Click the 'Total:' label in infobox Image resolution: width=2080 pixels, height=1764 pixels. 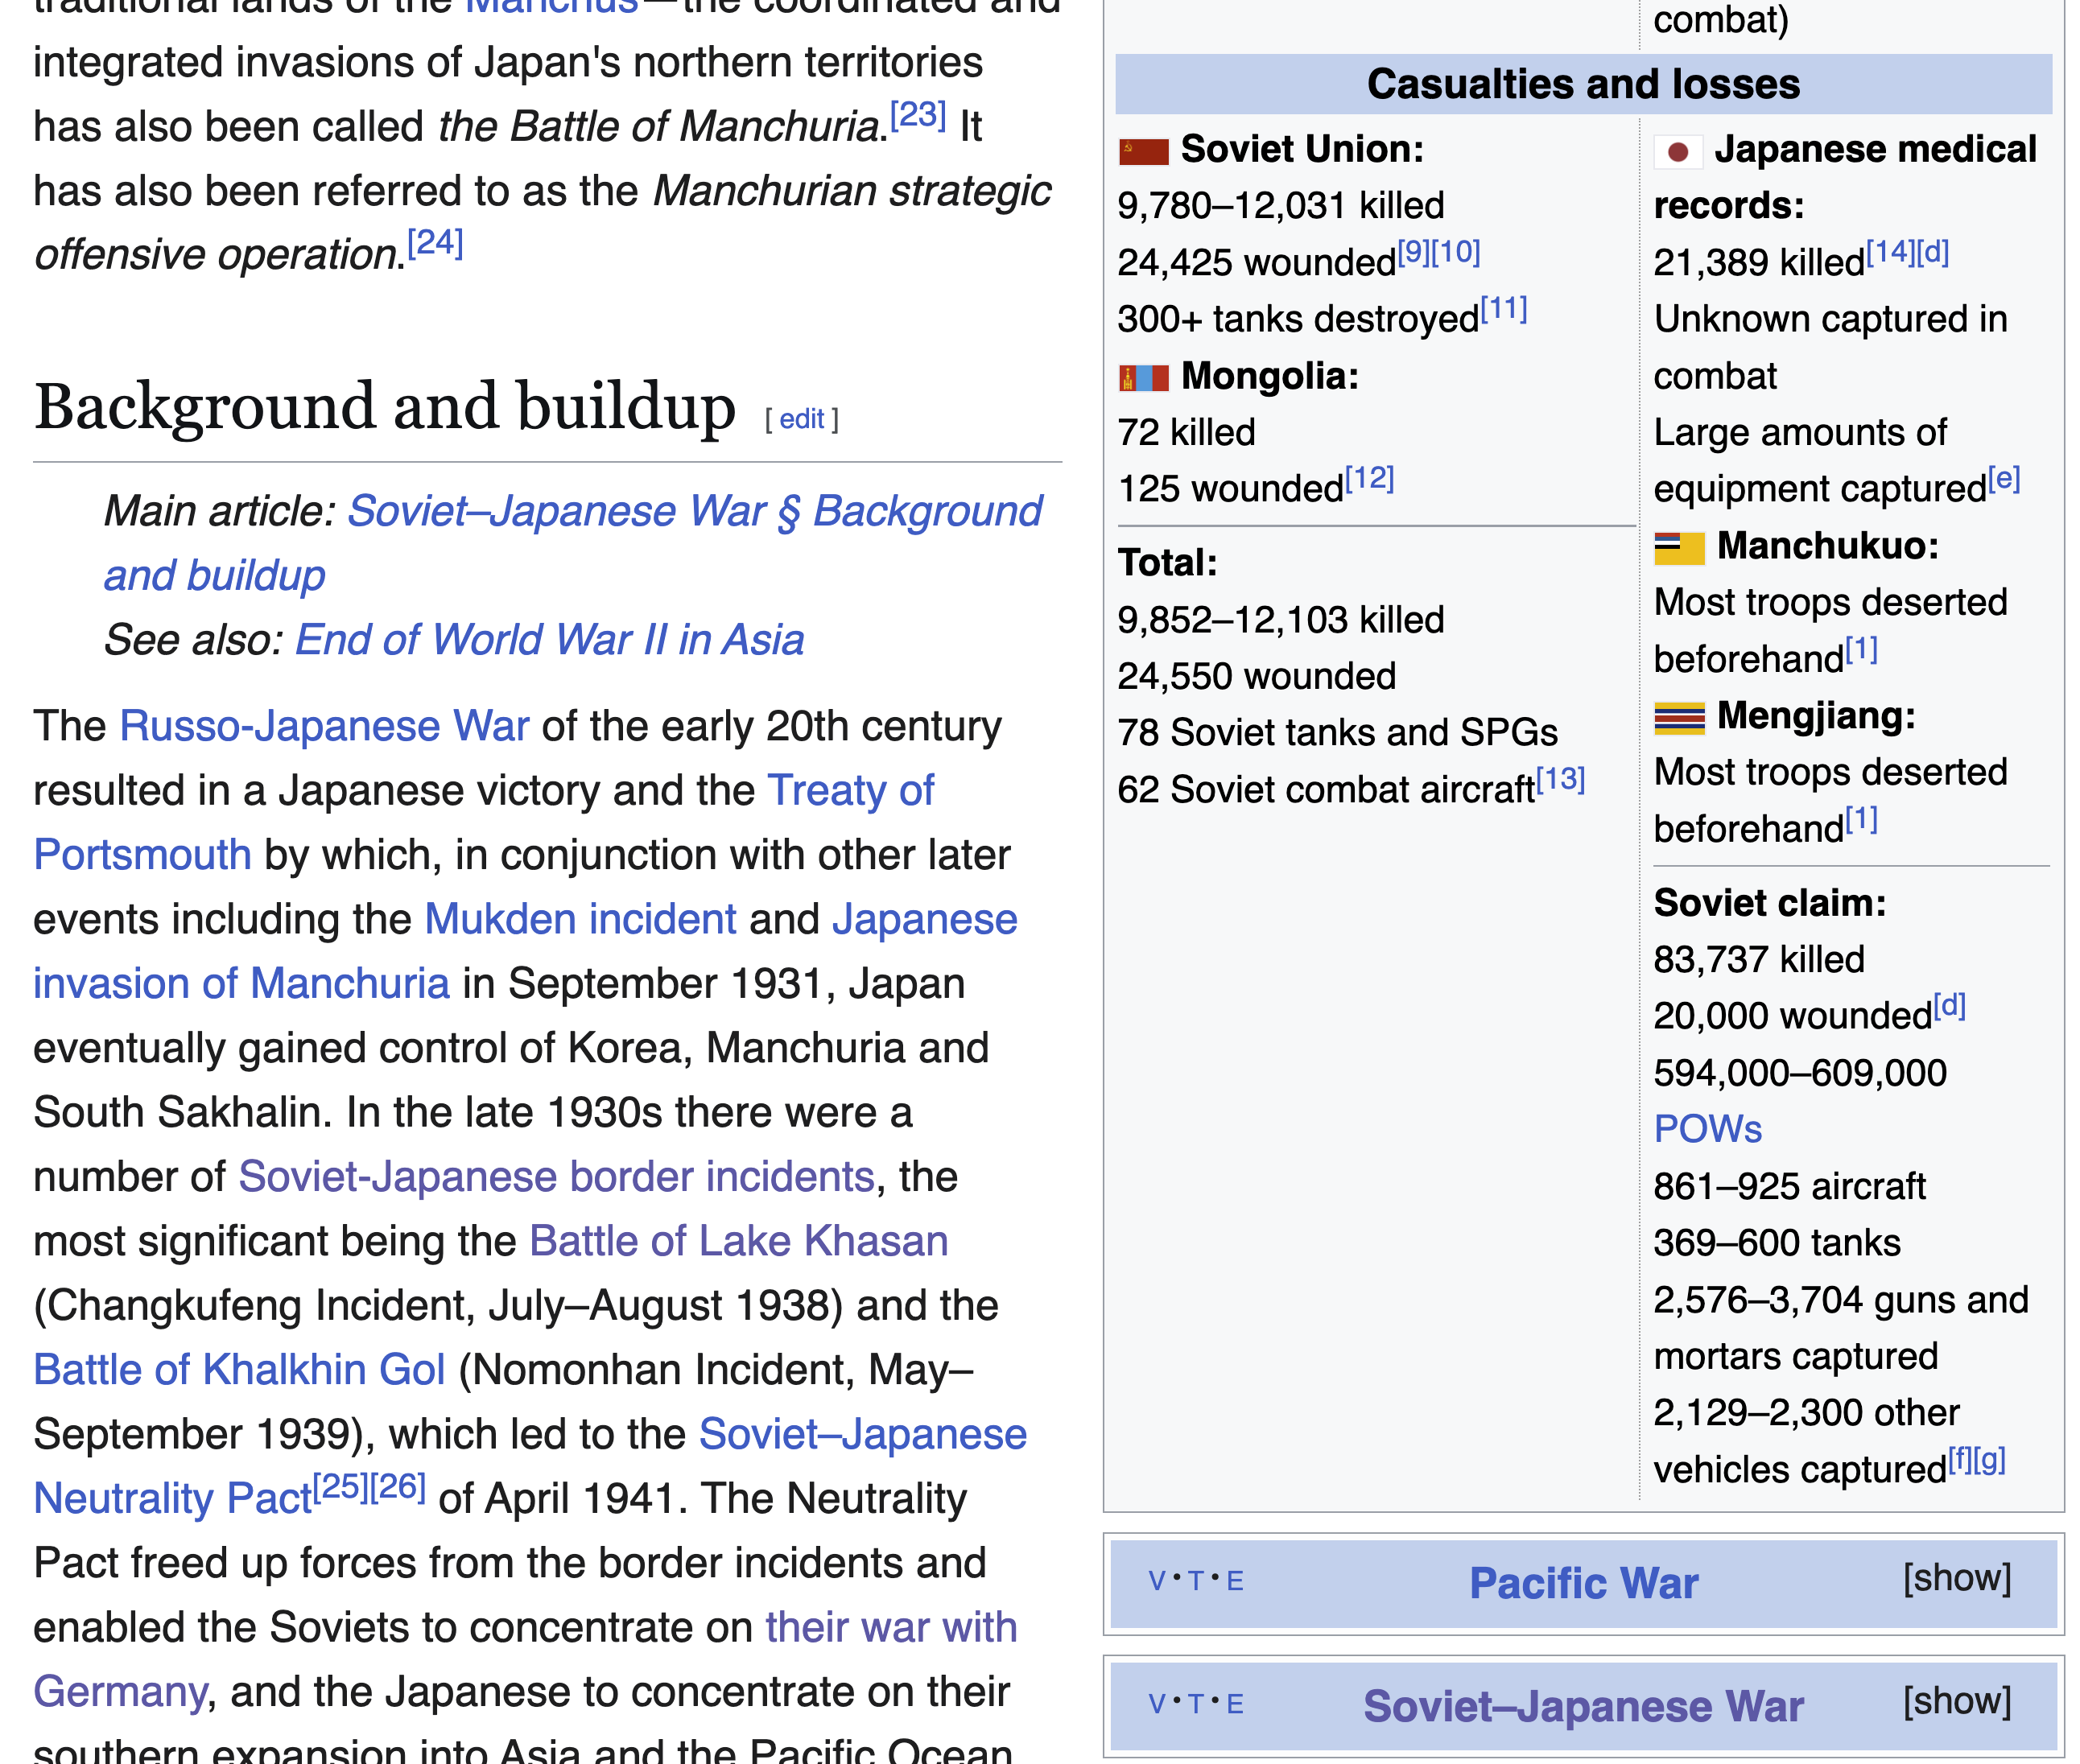pyautogui.click(x=1167, y=563)
